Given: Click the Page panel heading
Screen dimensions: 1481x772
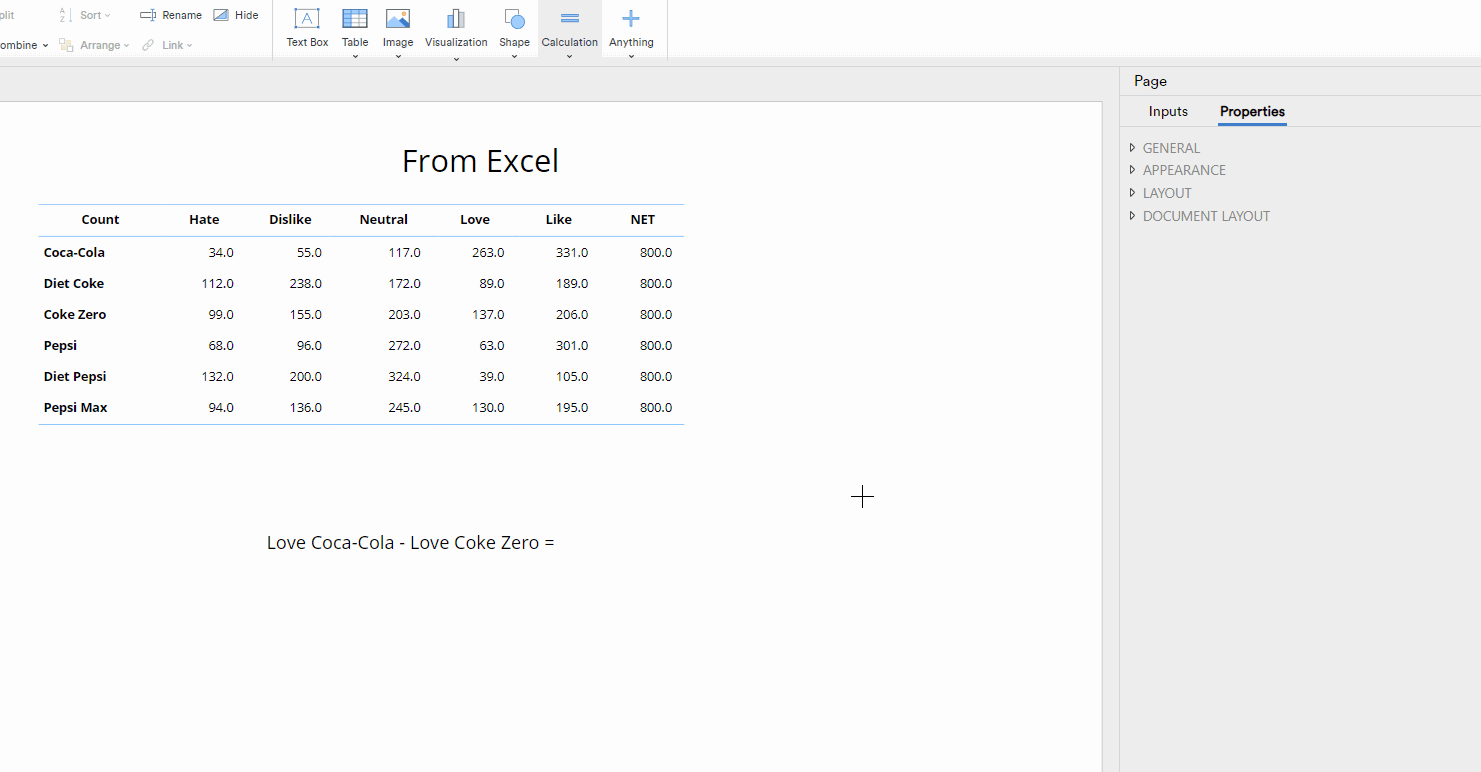Looking at the screenshot, I should 1150,81.
